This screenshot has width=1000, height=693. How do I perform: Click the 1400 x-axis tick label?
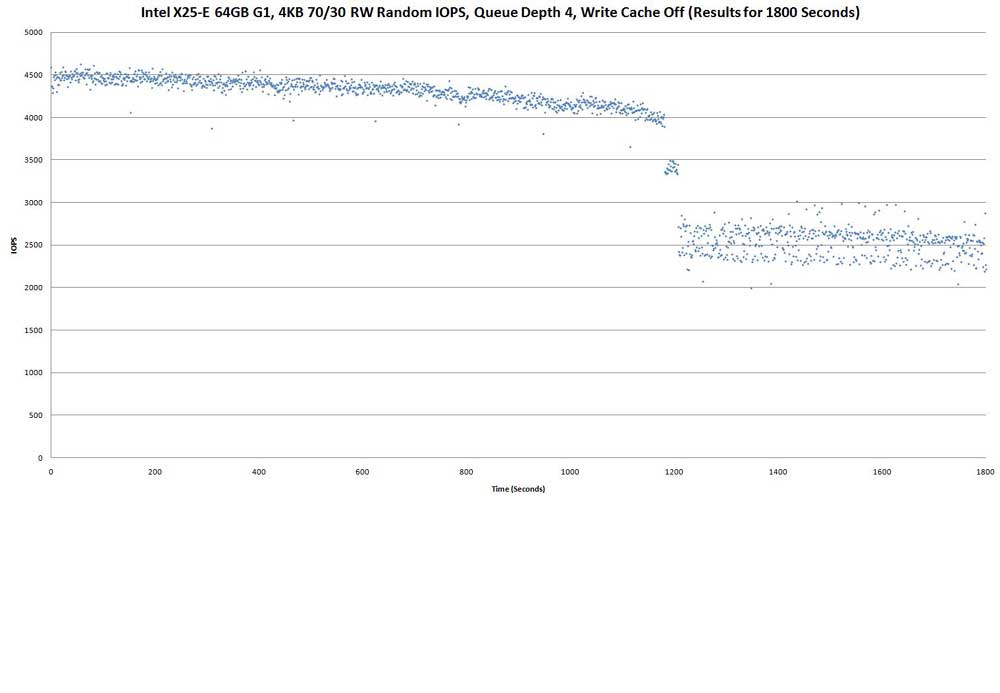[x=778, y=472]
